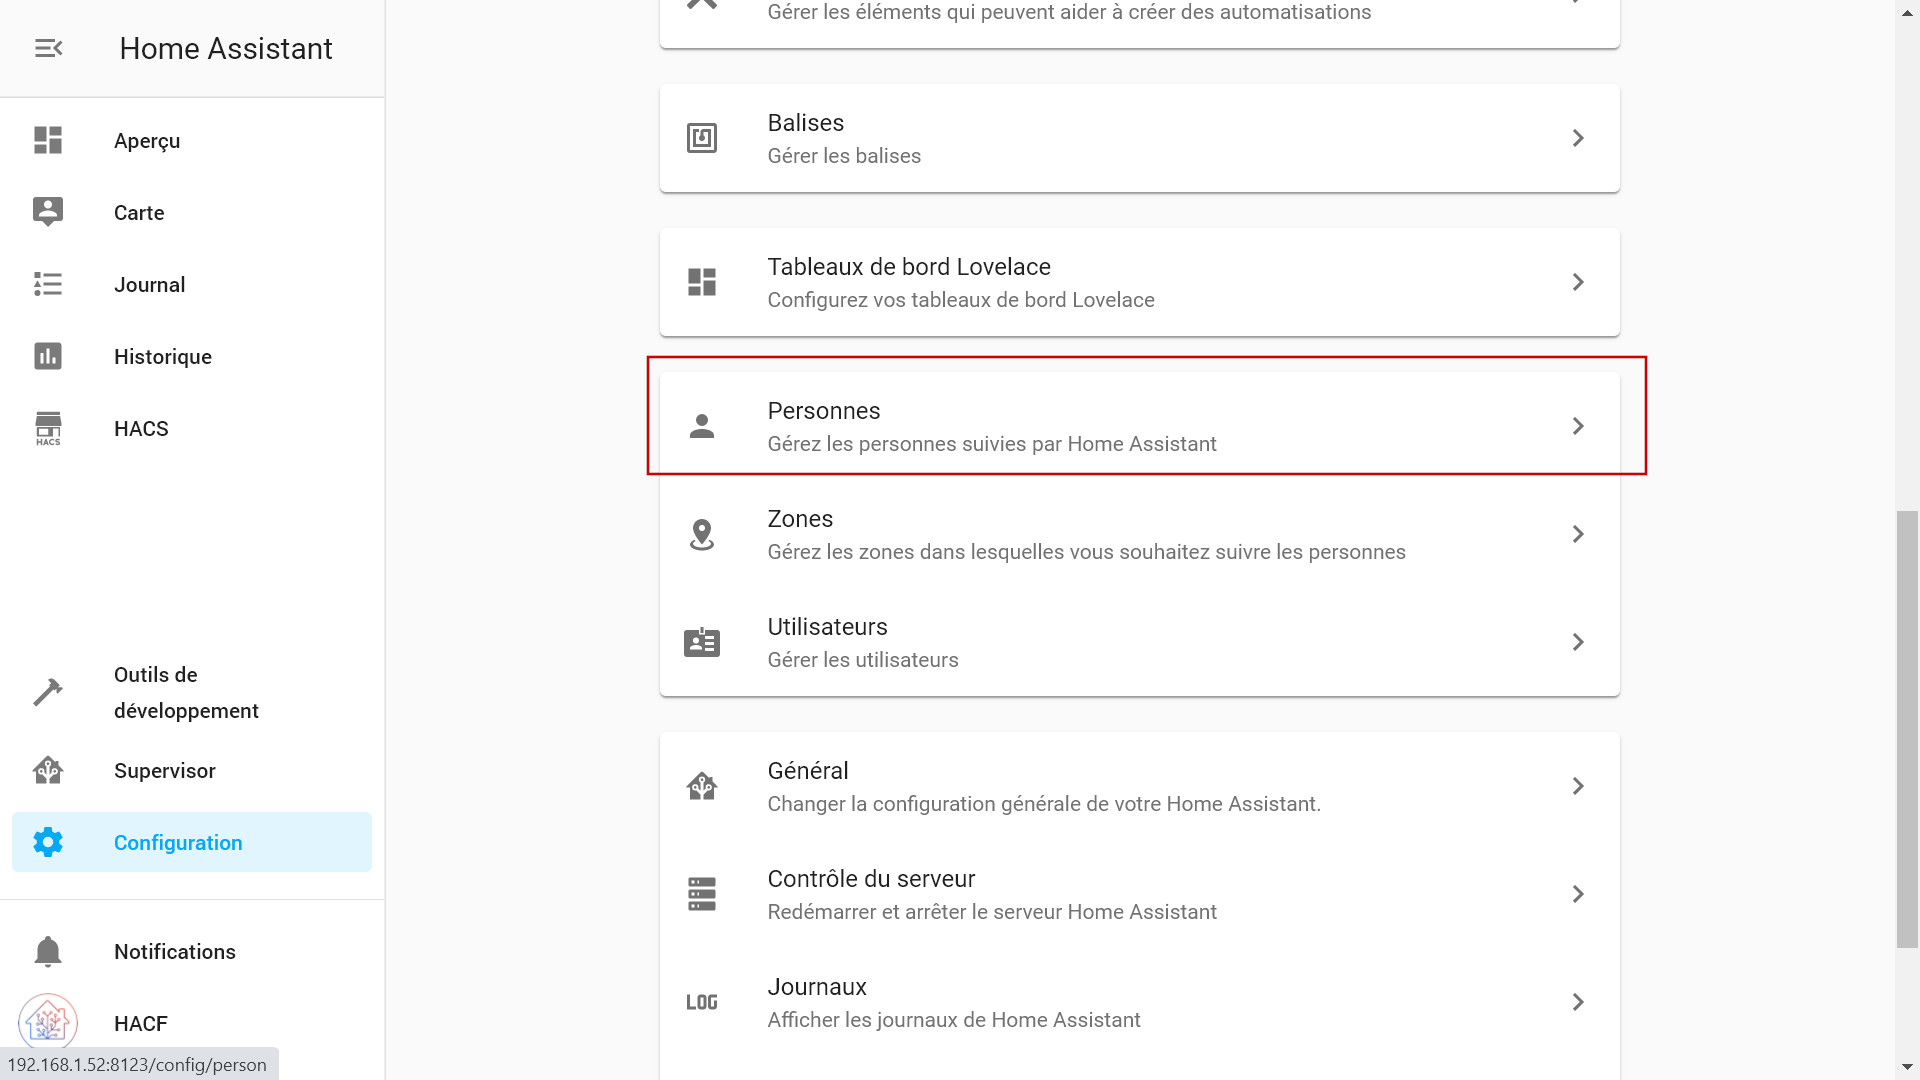Click the Historique chart icon

48,356
